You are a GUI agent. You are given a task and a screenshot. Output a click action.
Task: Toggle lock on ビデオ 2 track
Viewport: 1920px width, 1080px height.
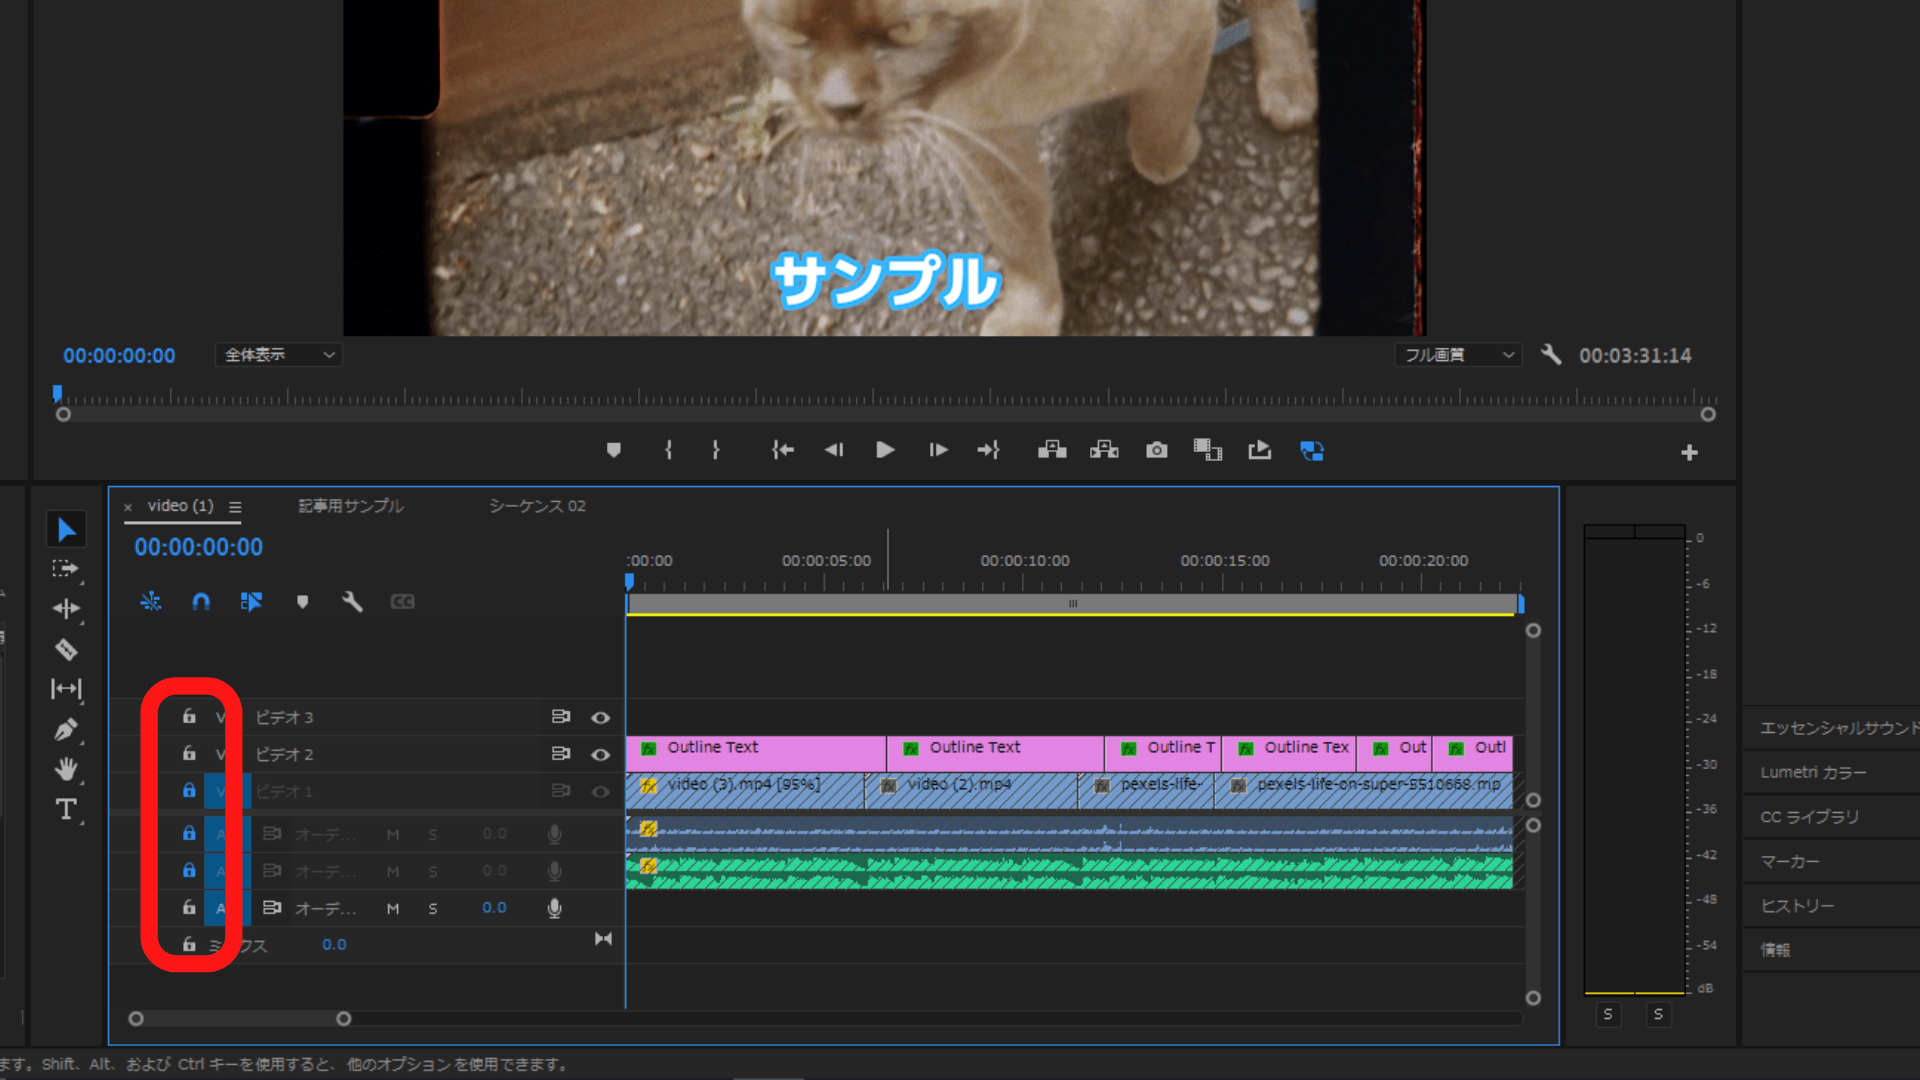(x=189, y=754)
